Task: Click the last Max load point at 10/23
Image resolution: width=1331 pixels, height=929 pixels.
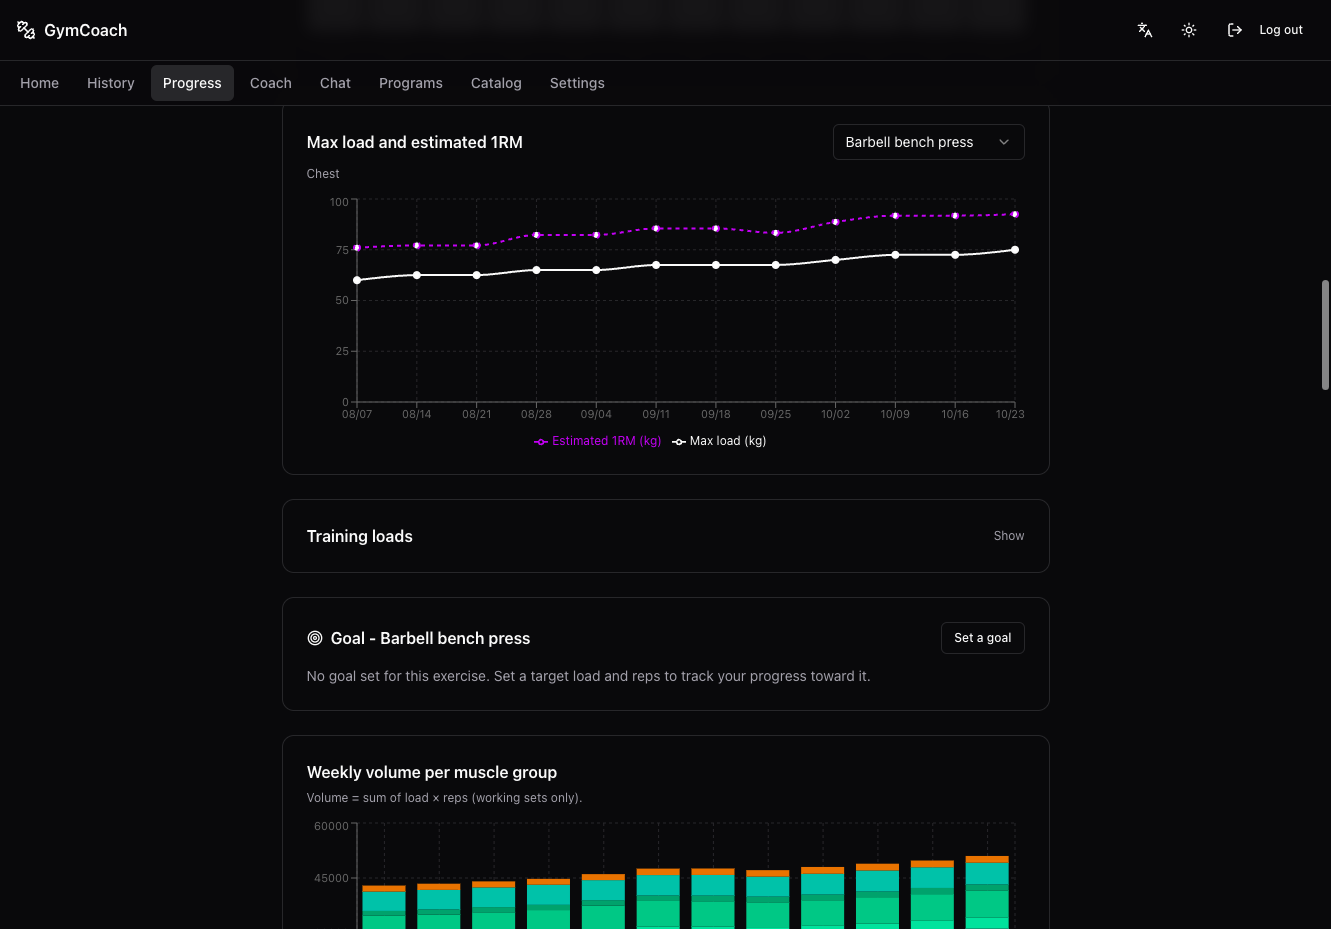Action: coord(1015,250)
